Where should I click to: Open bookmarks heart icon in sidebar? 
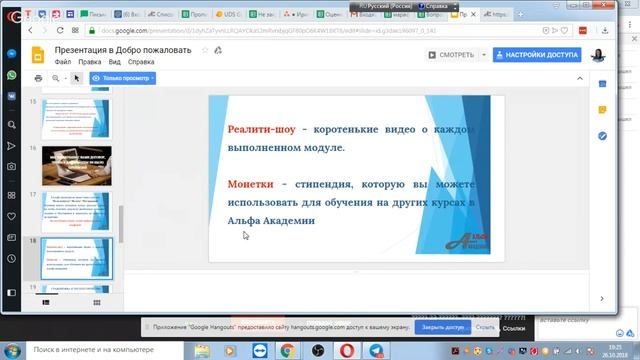tap(11, 216)
